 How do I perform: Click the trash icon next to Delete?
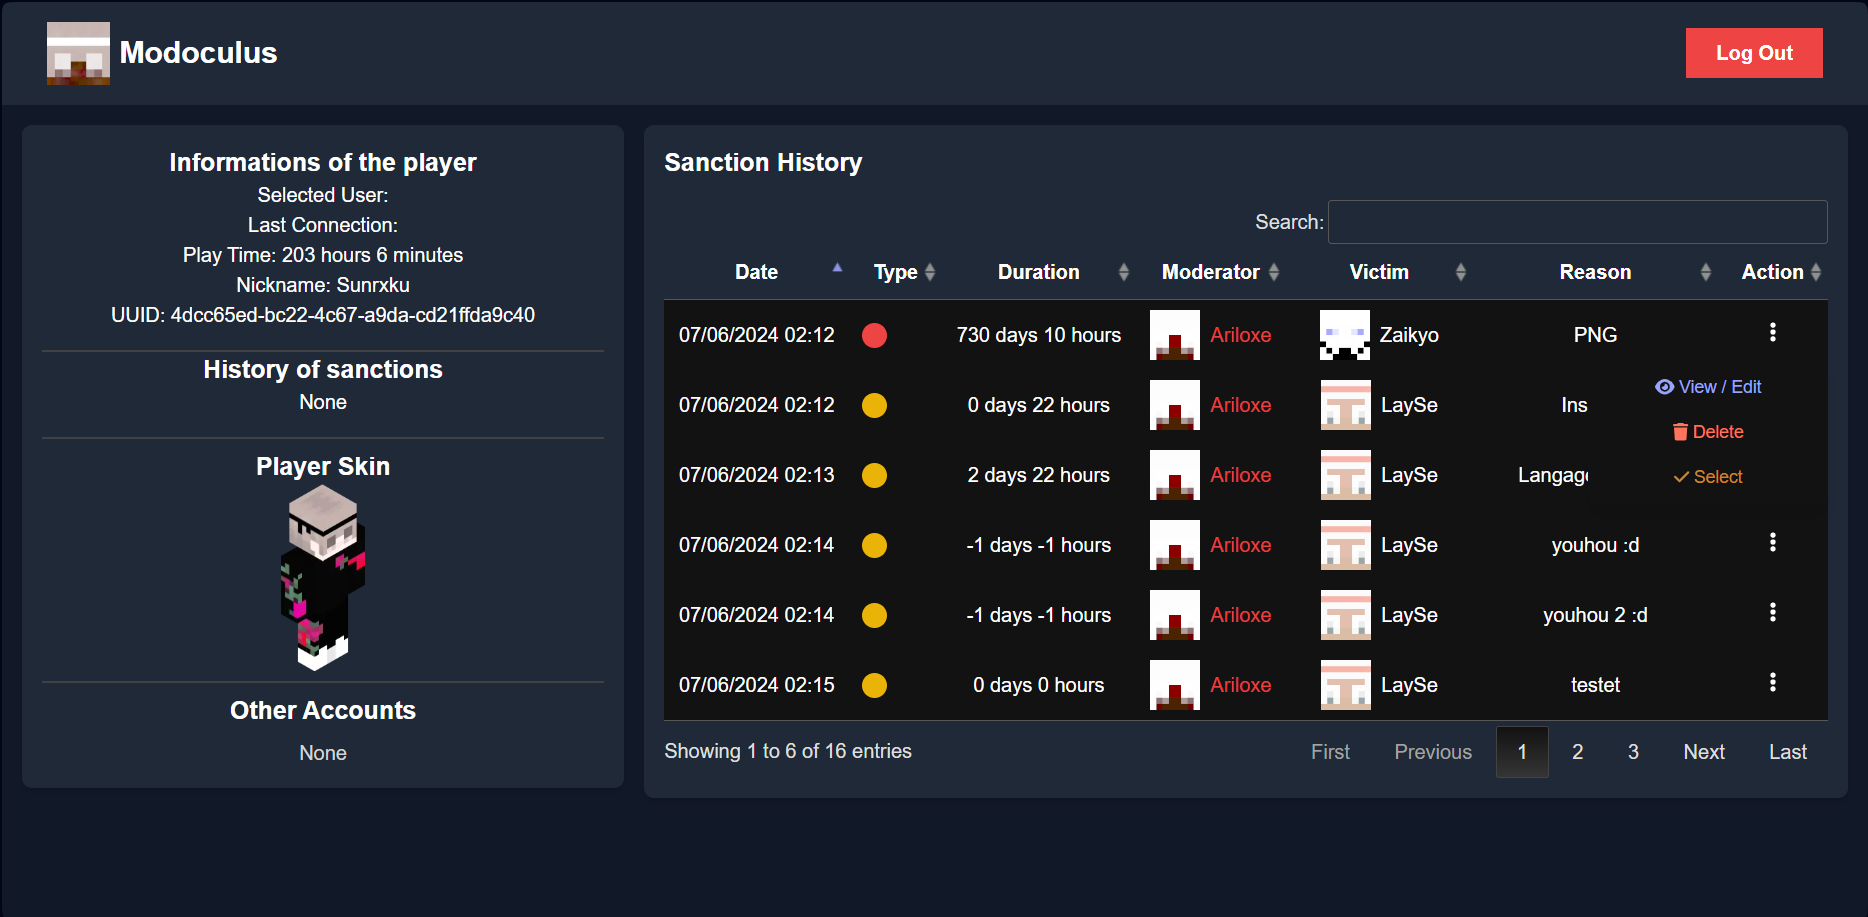[1682, 431]
